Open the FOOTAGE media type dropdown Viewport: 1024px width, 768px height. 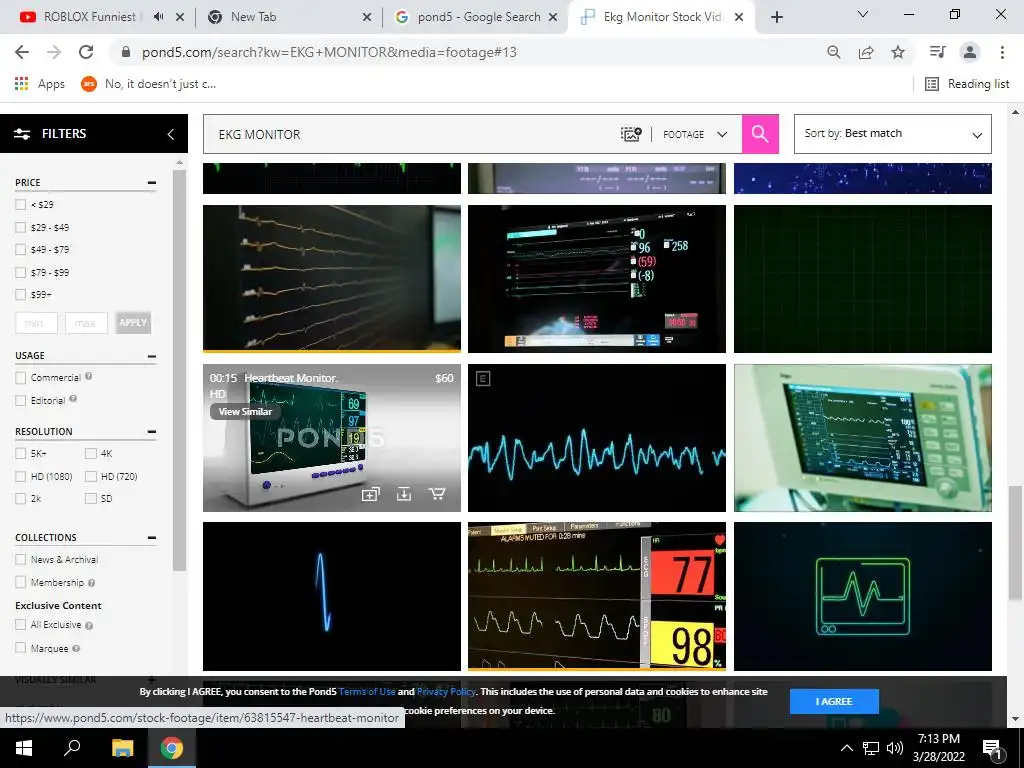(696, 134)
